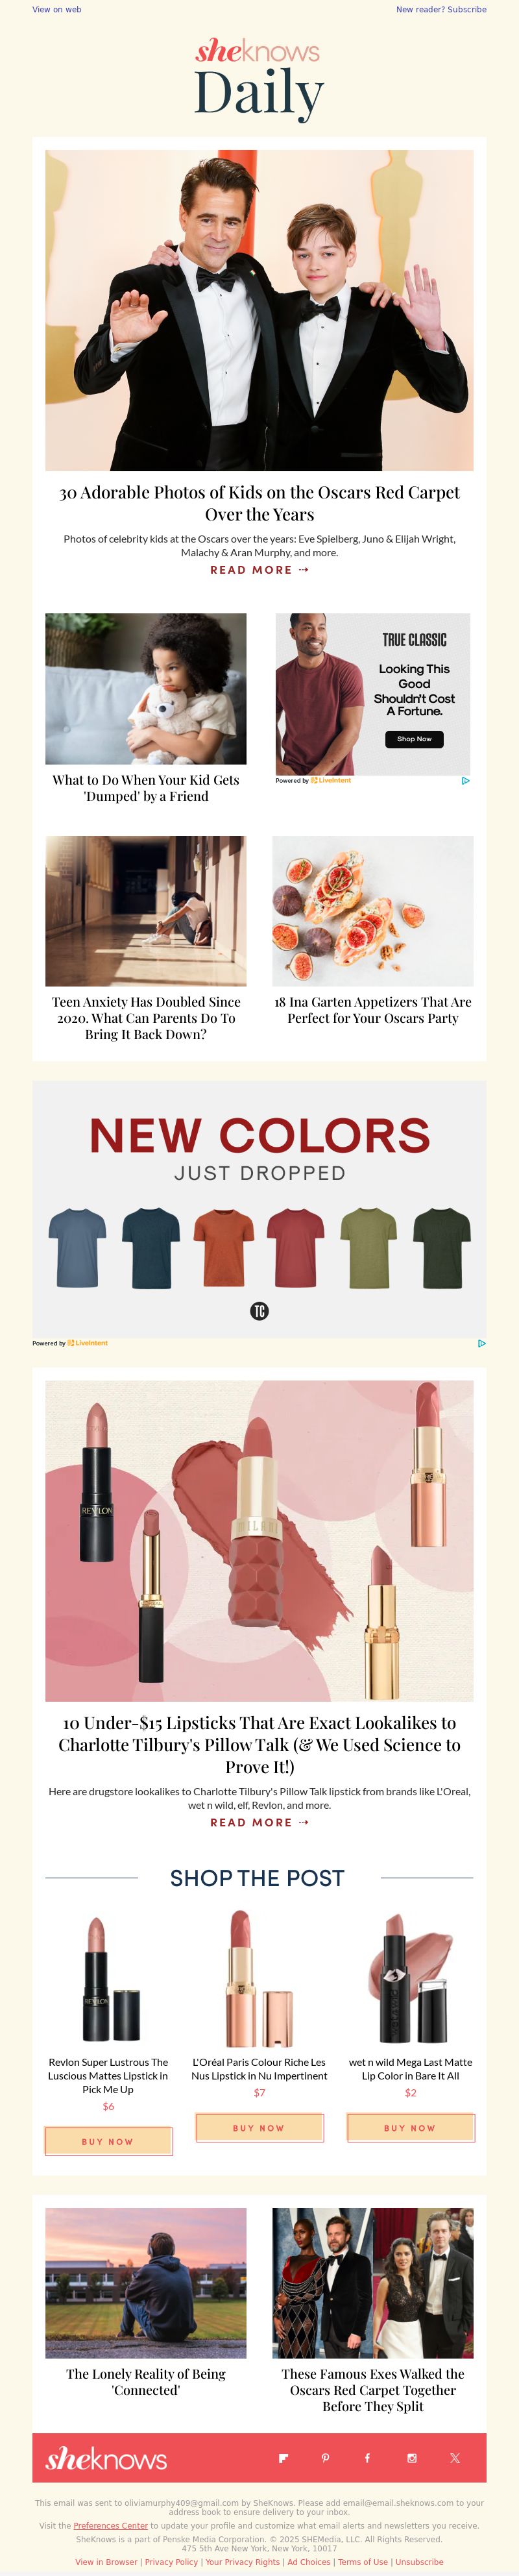Open the Ina Garten appetizers article thumbnail
The width and height of the screenshot is (519, 2576).
373,911
